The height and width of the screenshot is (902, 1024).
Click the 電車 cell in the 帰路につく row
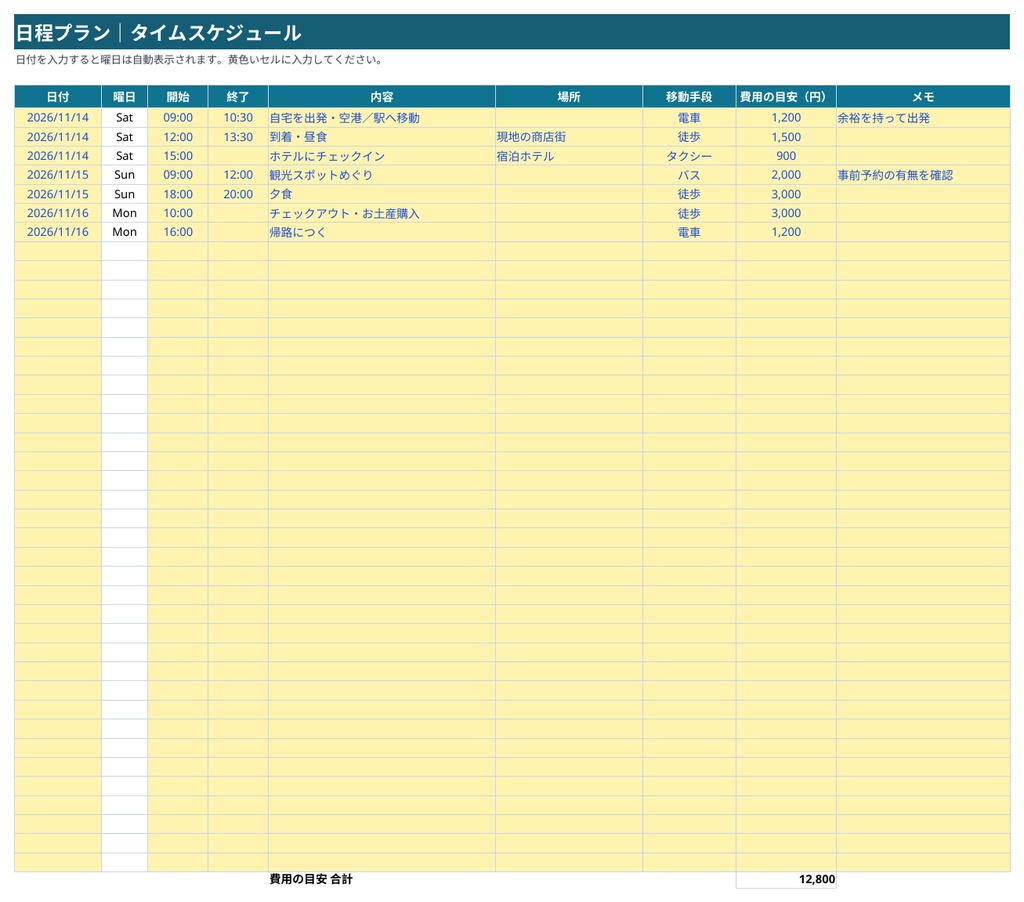coord(689,232)
